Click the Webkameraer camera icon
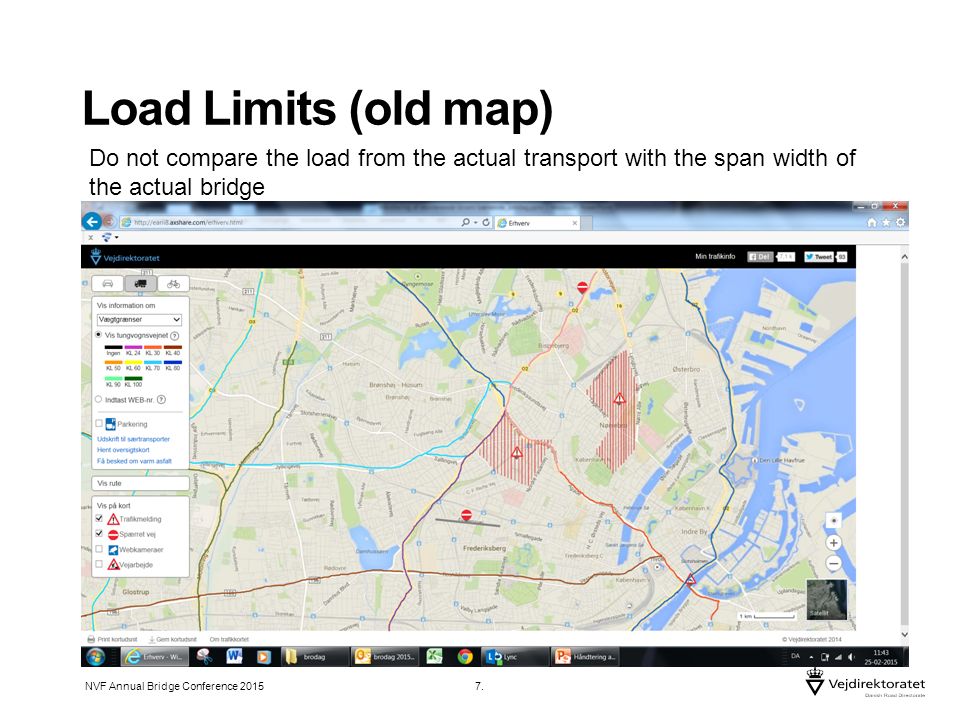Screen dimensions: 960x720 (x=113, y=549)
